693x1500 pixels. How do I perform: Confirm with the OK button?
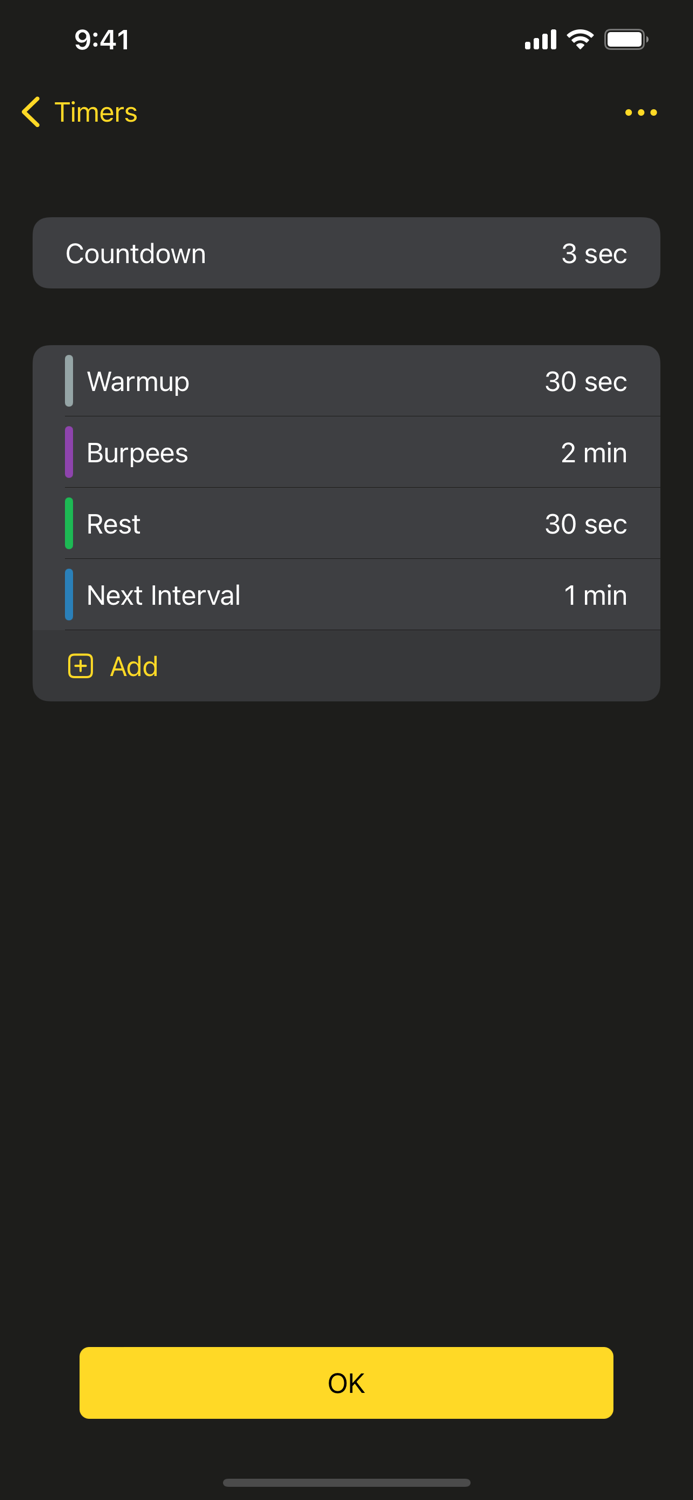pos(346,1383)
